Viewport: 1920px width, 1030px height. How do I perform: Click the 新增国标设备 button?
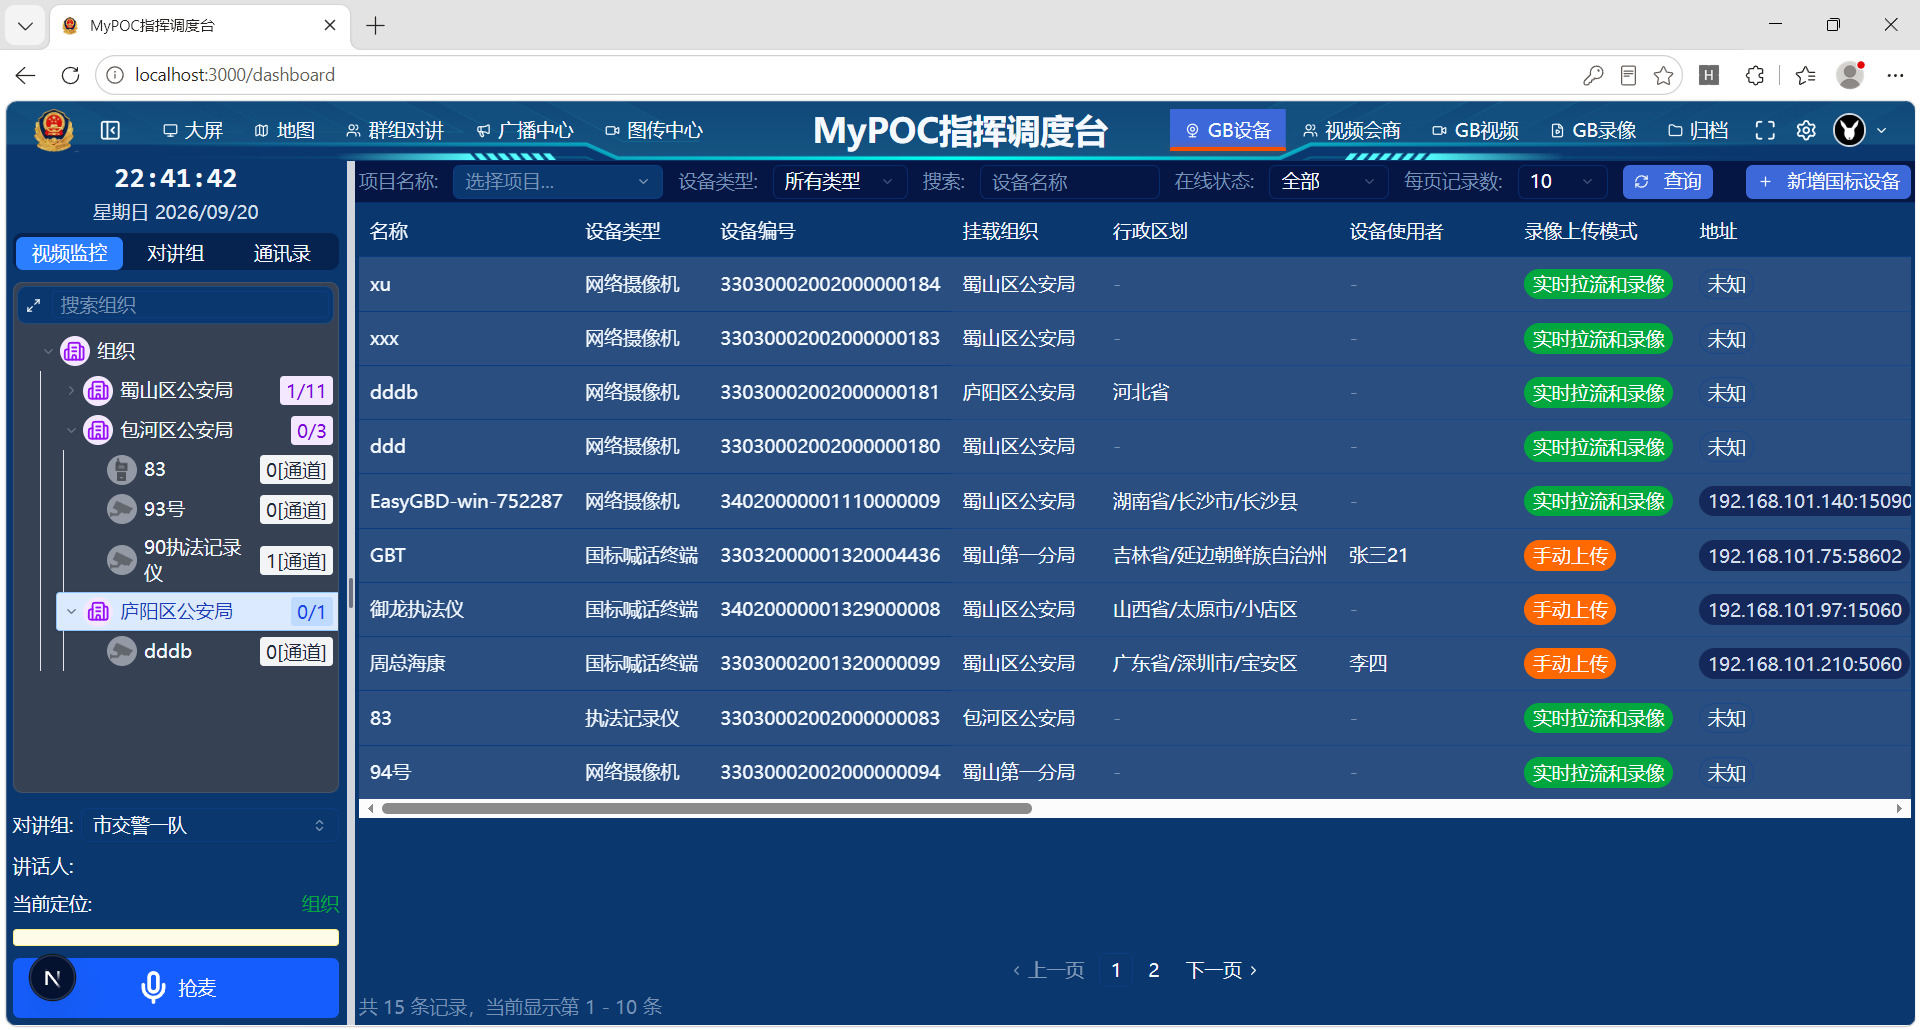1829,182
